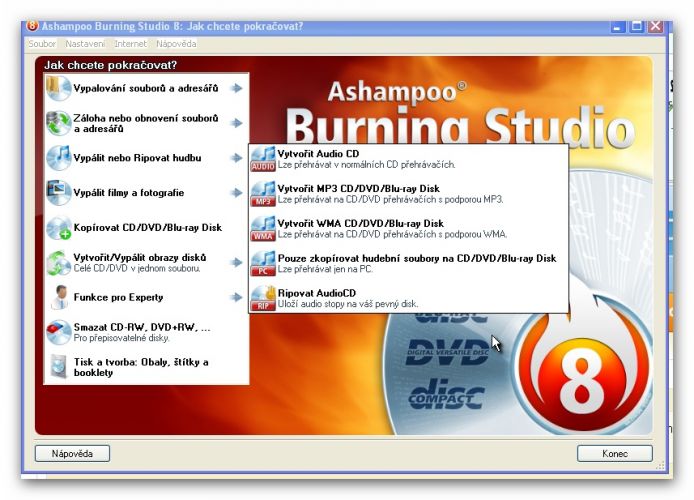The height and width of the screenshot is (500, 694).
Task: Click the print cover icon for Tisk a tvorba
Action: [58, 367]
